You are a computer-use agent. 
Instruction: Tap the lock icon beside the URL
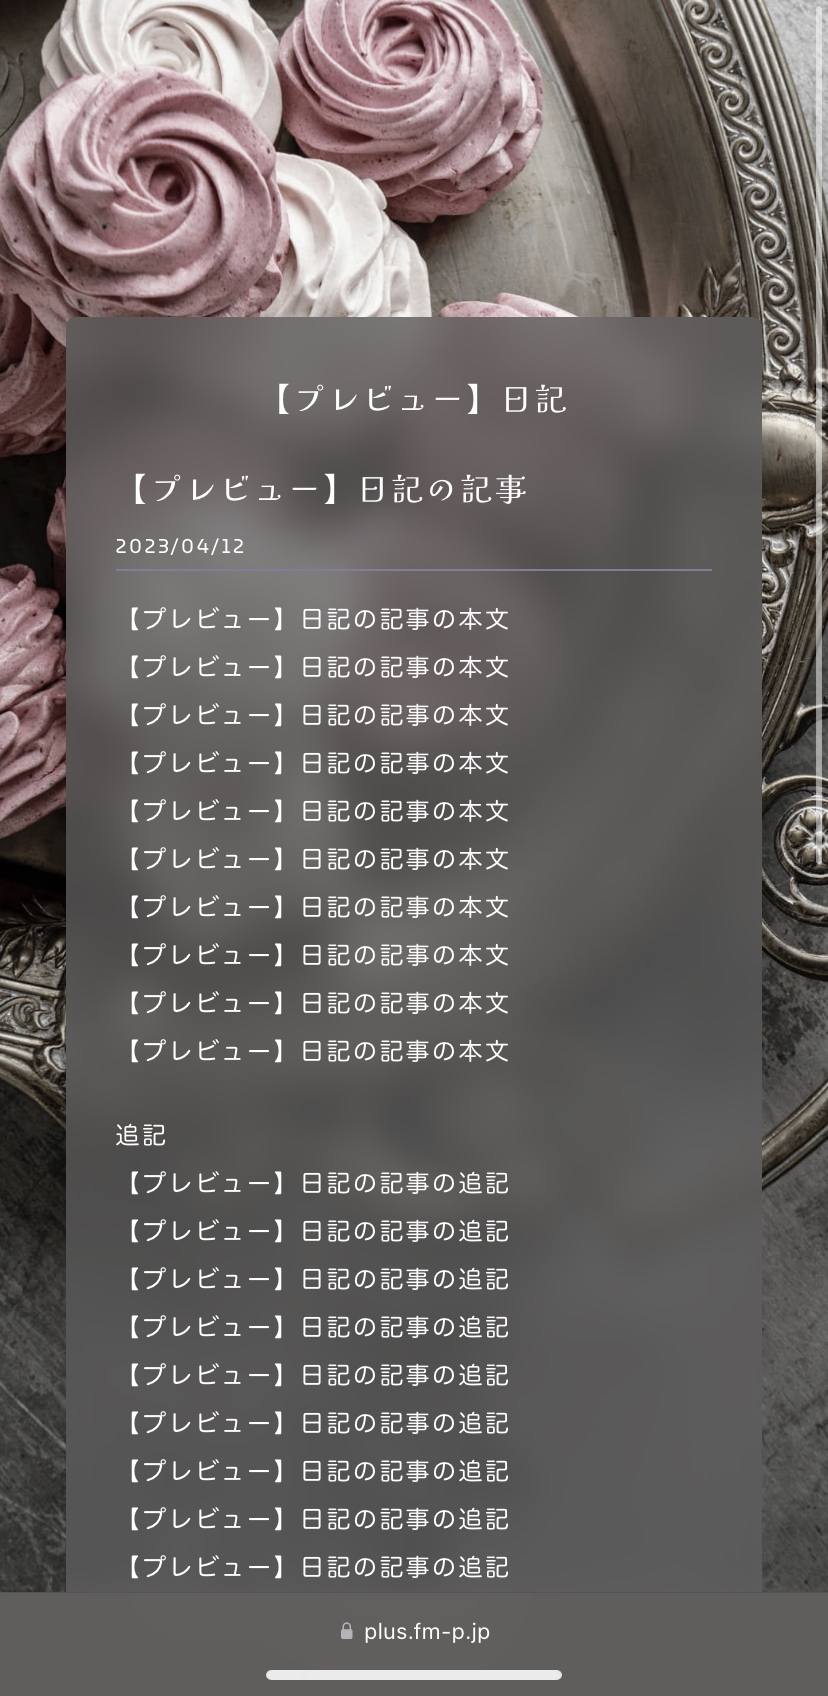[x=347, y=1631]
